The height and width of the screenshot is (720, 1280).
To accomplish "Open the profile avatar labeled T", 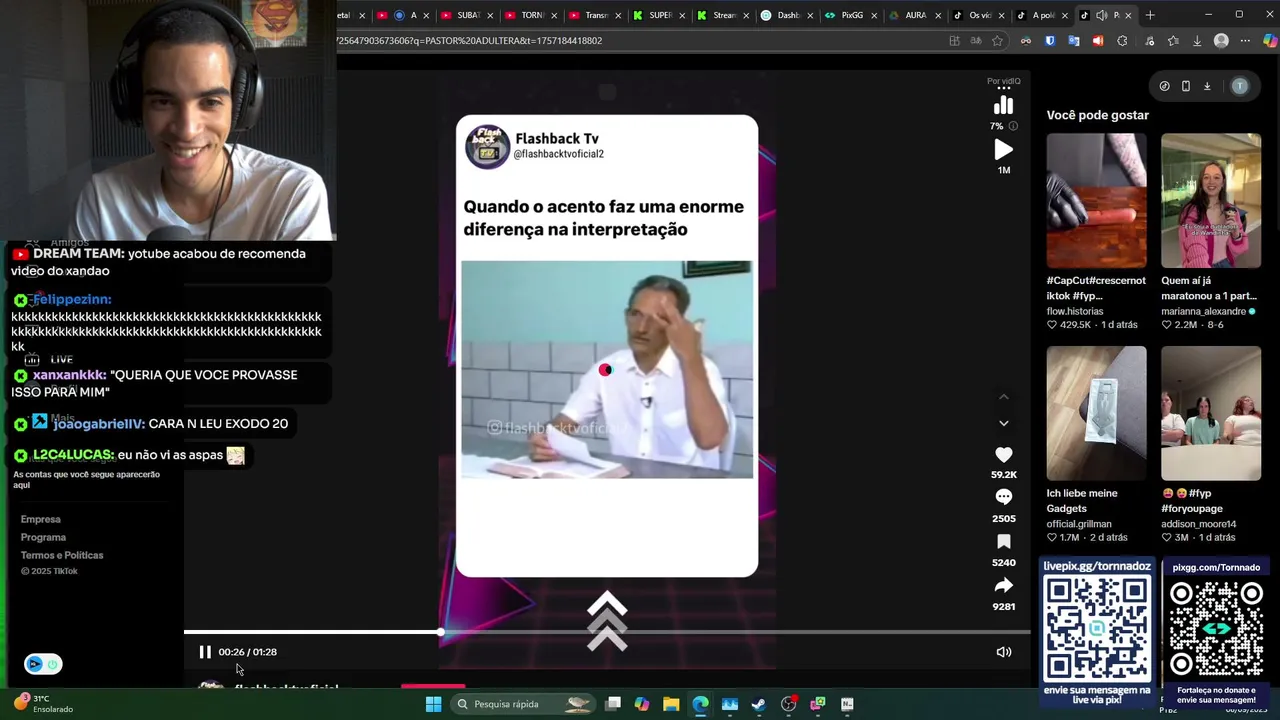I will pyautogui.click(x=1240, y=86).
